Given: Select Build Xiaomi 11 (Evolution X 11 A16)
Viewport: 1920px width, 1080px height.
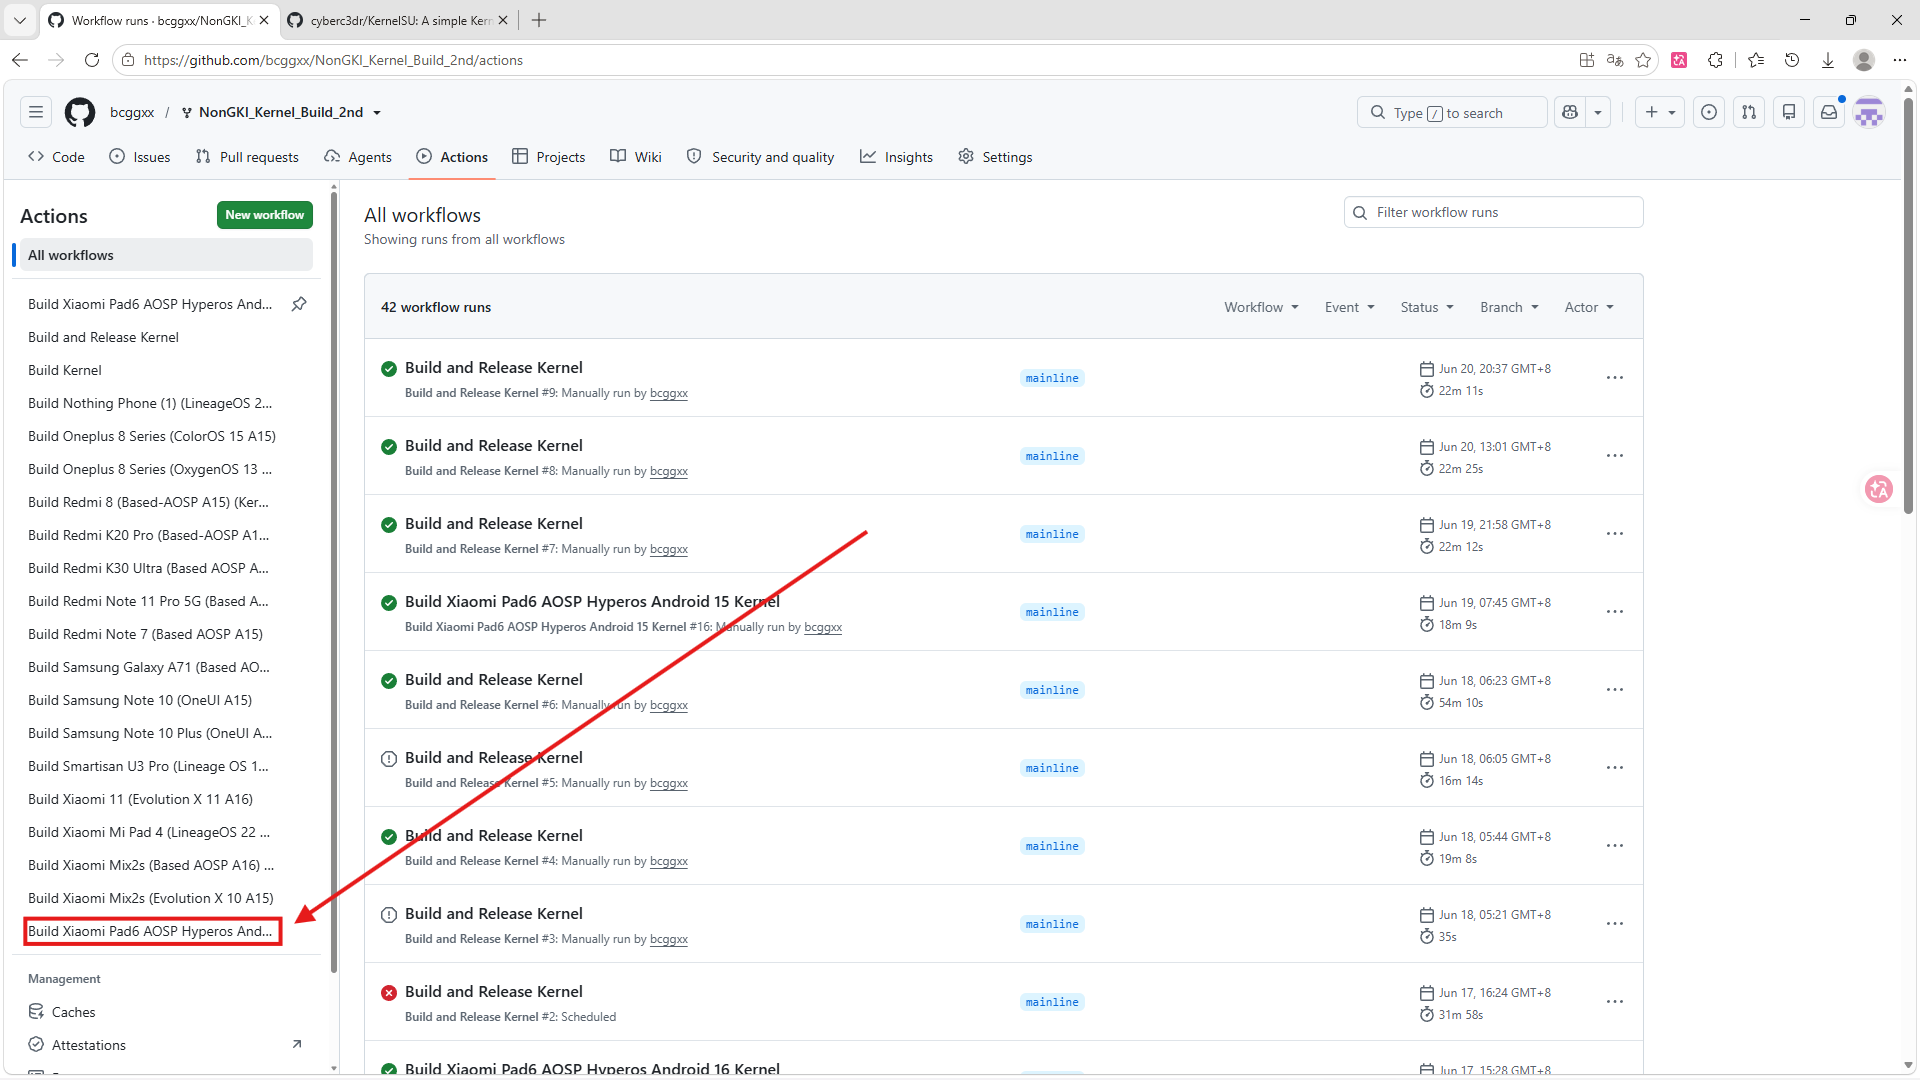Looking at the screenshot, I should (x=140, y=799).
